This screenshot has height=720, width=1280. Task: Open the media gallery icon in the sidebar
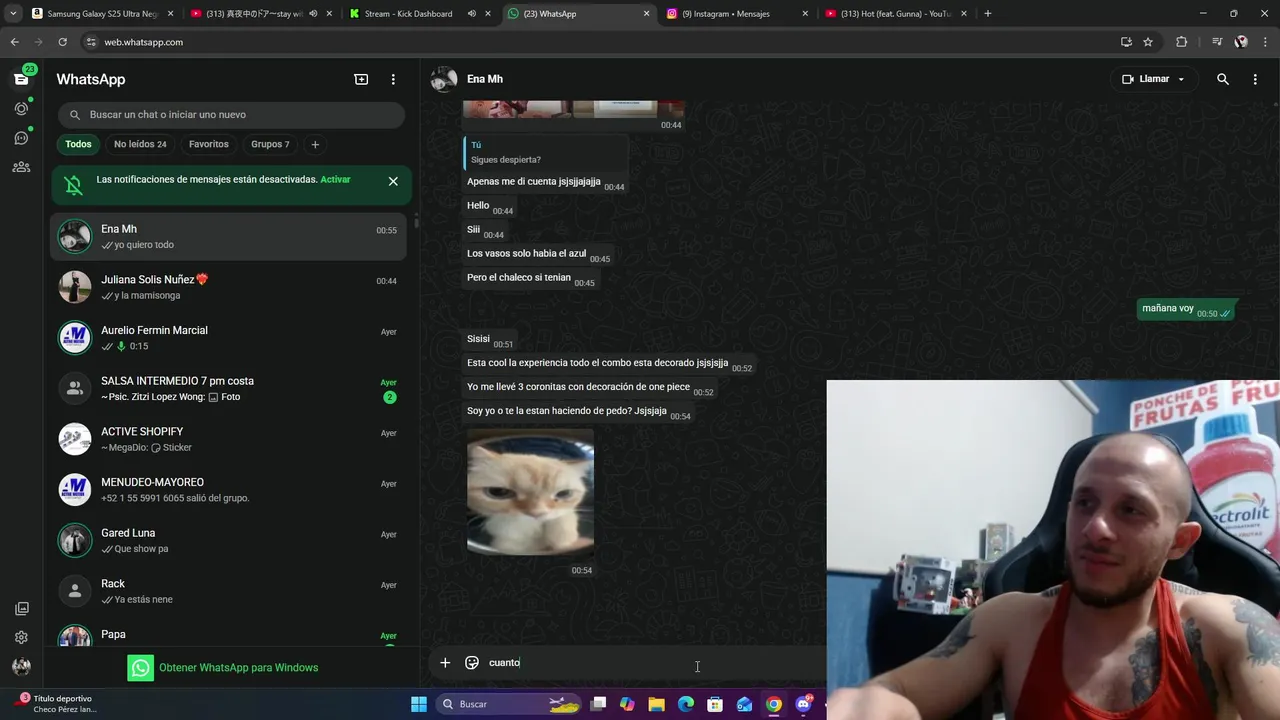[21, 608]
